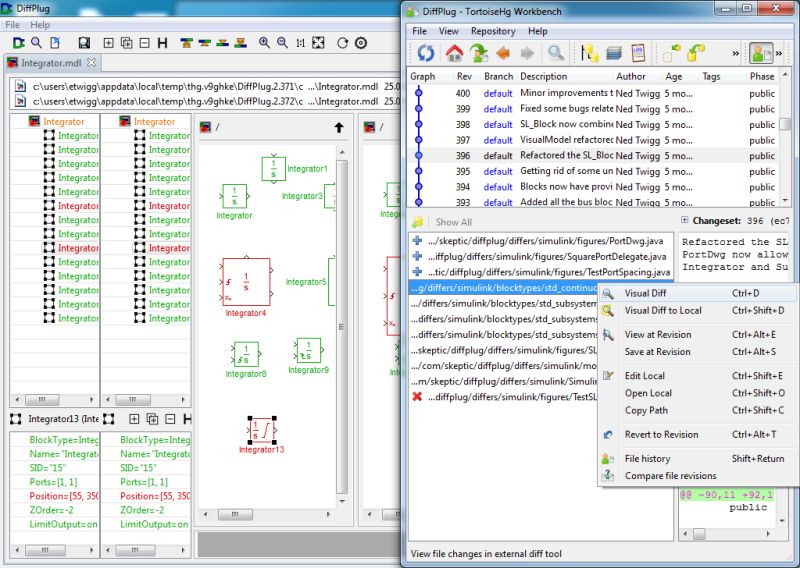Click the new document icon in DiffPlug toolbar
Image resolution: width=800 pixels, height=568 pixels.
(x=55, y=43)
